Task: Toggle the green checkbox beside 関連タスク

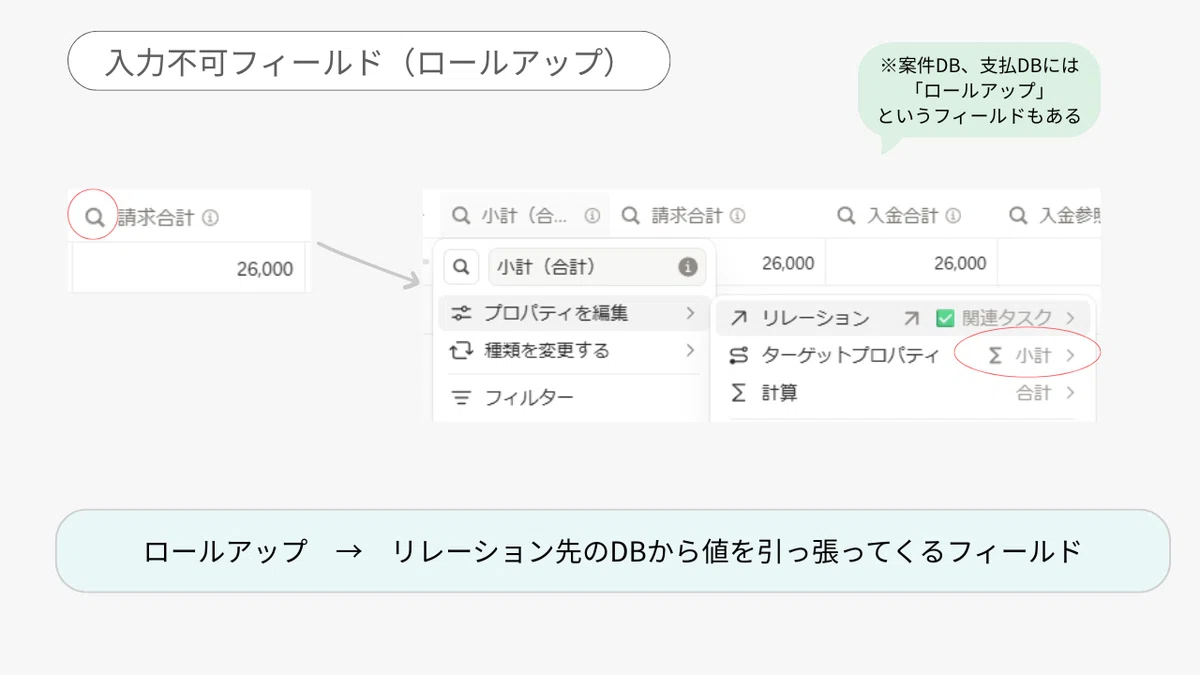Action: (945, 318)
